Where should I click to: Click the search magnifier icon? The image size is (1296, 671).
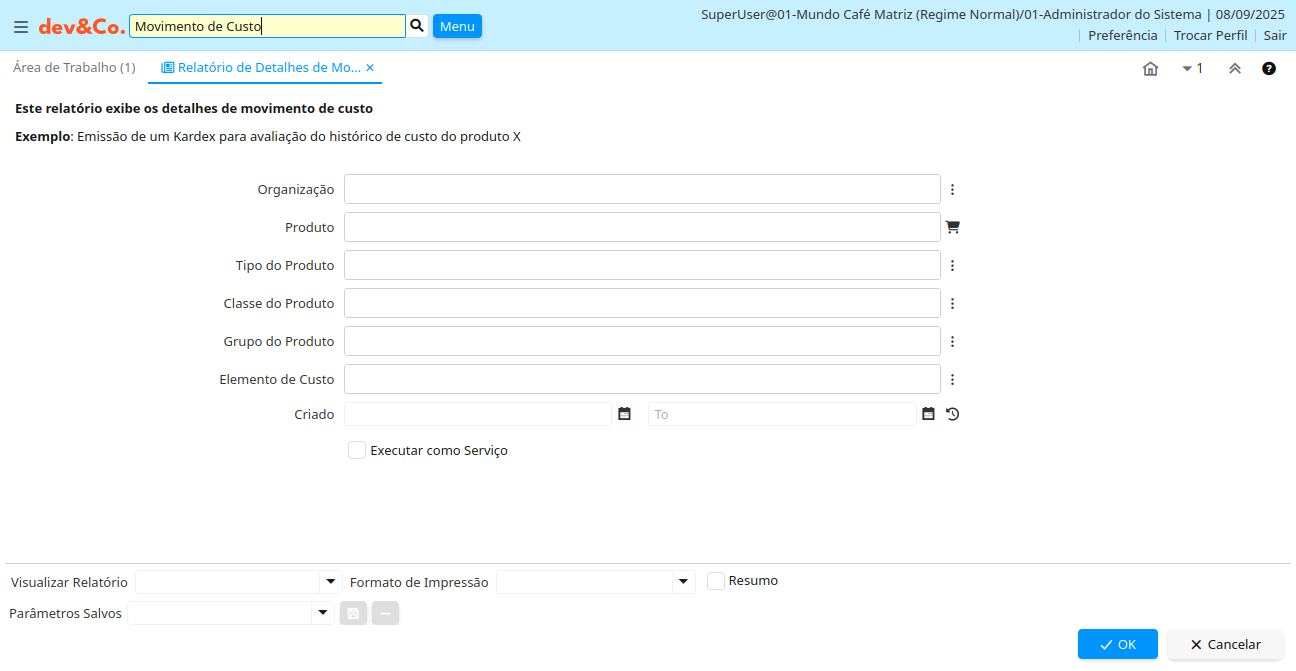pyautogui.click(x=418, y=26)
